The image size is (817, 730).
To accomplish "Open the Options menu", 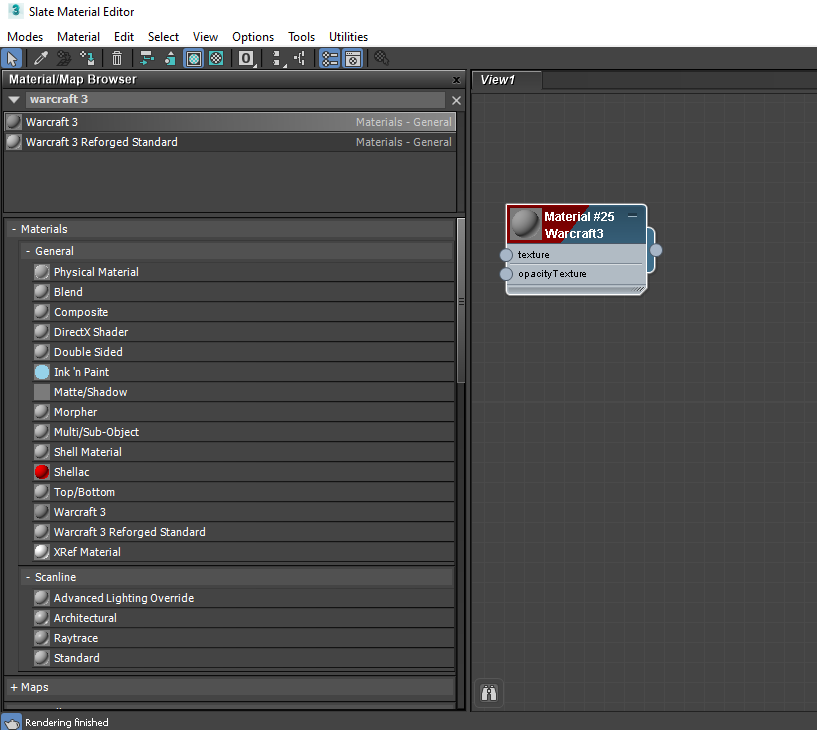I will click(253, 37).
